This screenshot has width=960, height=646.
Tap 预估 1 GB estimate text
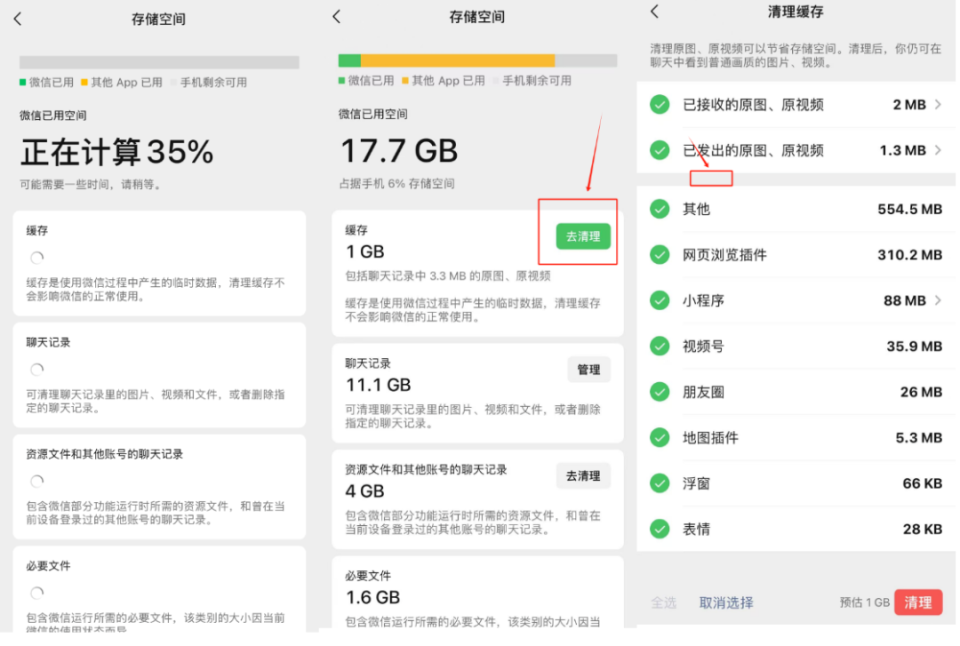pos(864,603)
